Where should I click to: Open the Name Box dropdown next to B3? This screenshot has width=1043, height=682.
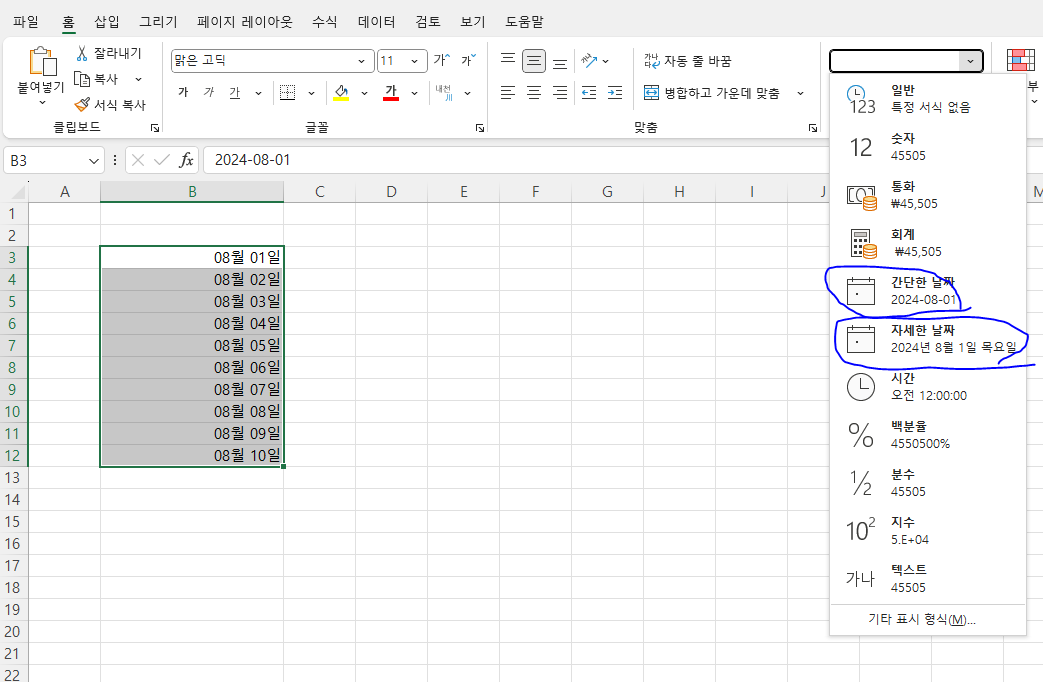coord(93,160)
